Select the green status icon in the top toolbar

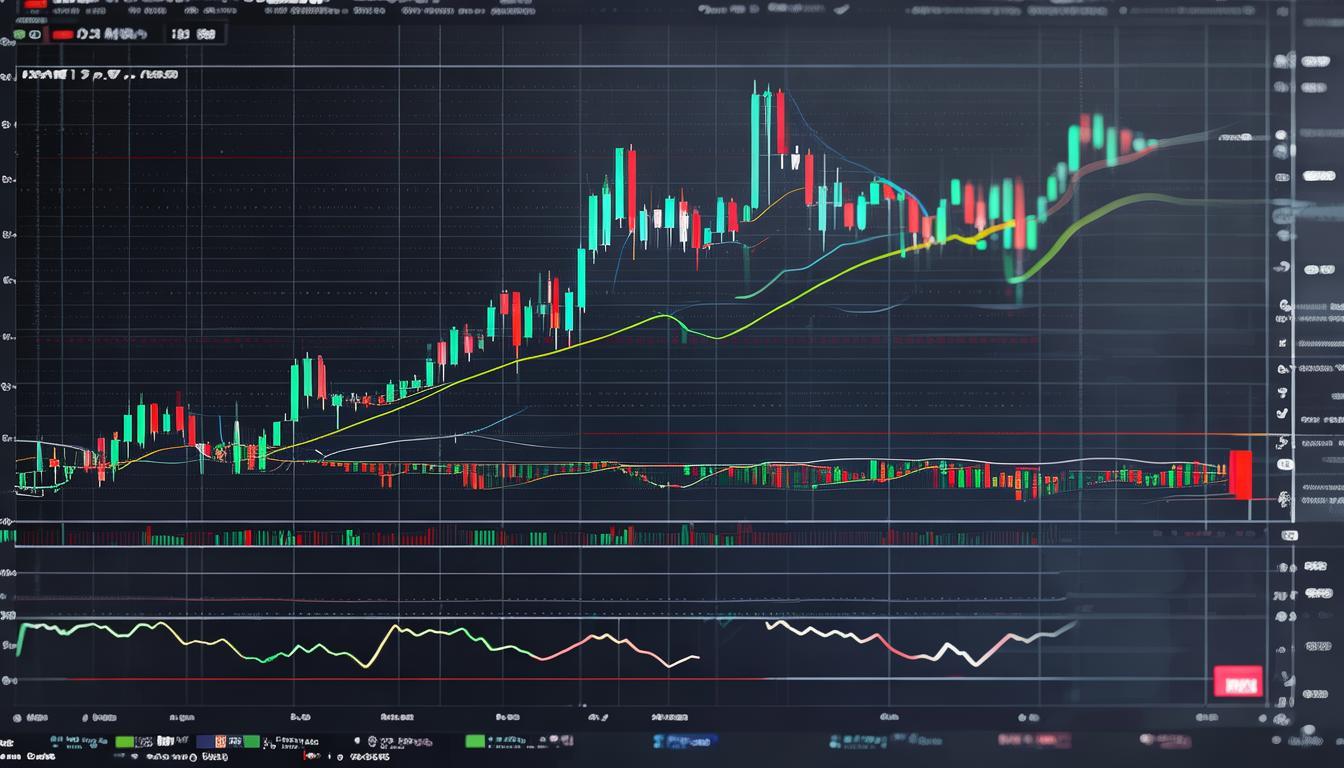(x=20, y=35)
